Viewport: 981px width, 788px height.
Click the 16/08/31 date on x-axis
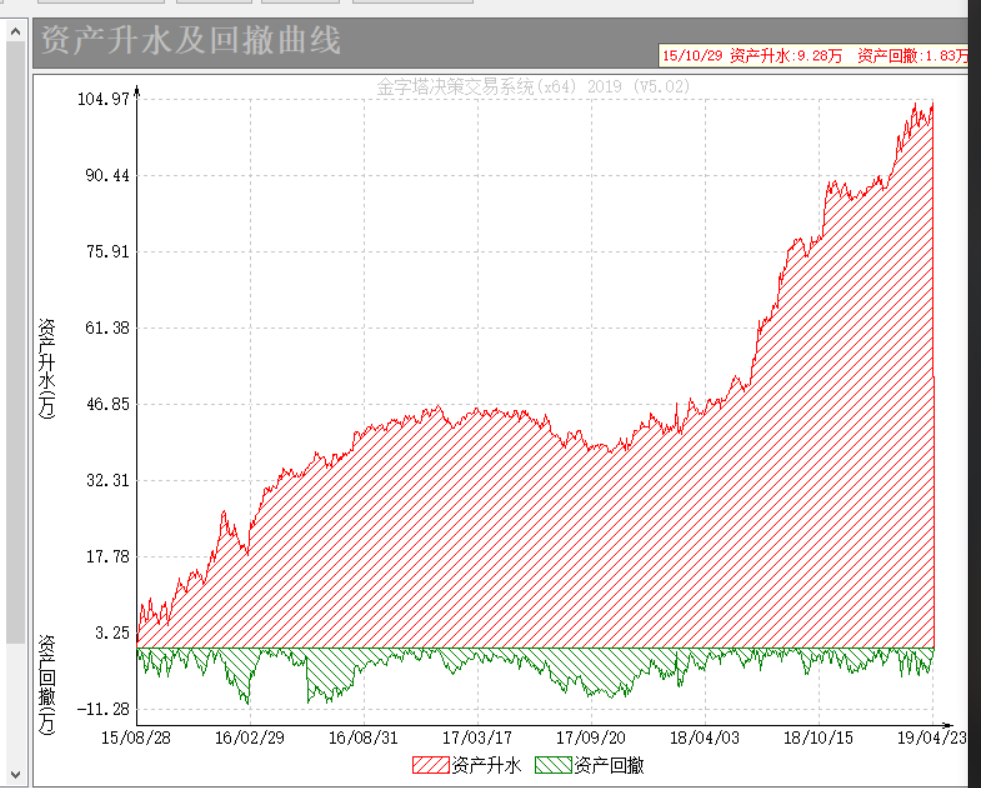click(x=363, y=738)
